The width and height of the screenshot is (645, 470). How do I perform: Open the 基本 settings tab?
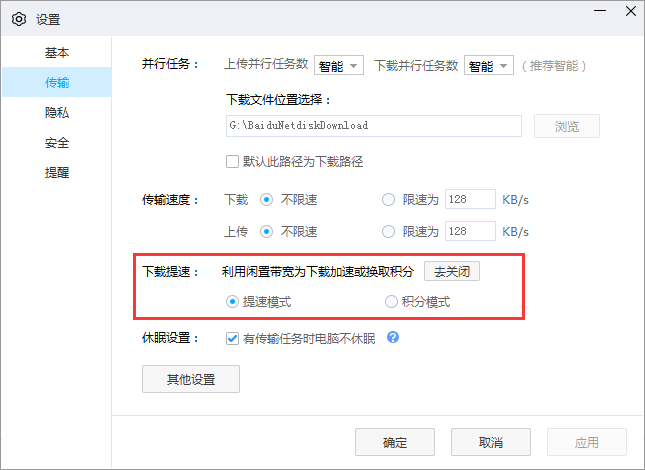pyautogui.click(x=57, y=52)
